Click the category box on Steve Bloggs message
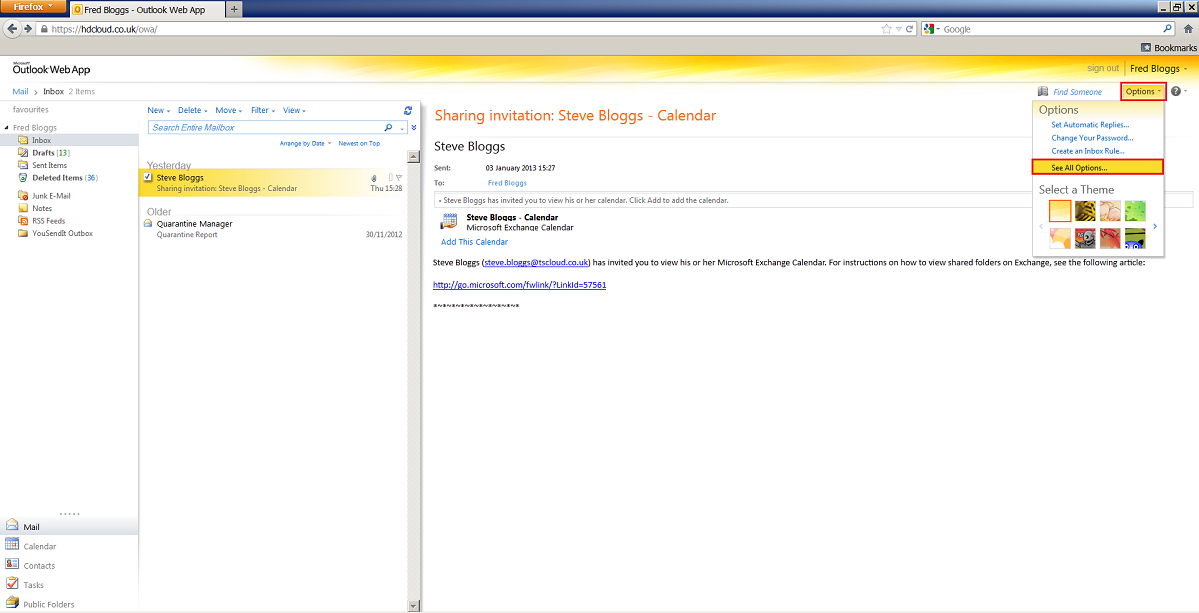 click(x=391, y=177)
